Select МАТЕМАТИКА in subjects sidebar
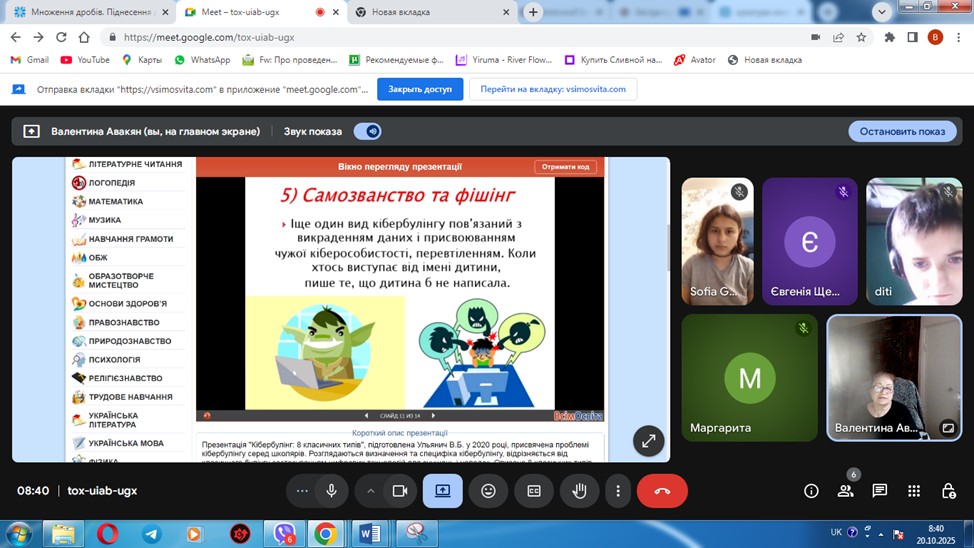Image resolution: width=974 pixels, height=548 pixels. coord(116,202)
